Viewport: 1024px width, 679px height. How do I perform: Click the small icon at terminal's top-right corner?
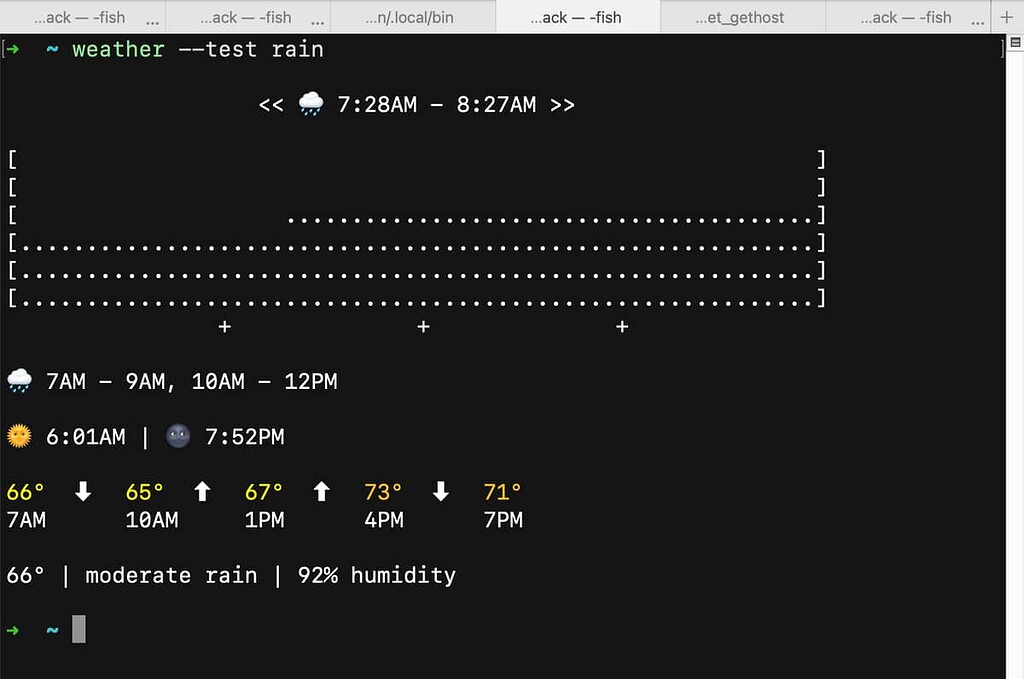(1001, 48)
